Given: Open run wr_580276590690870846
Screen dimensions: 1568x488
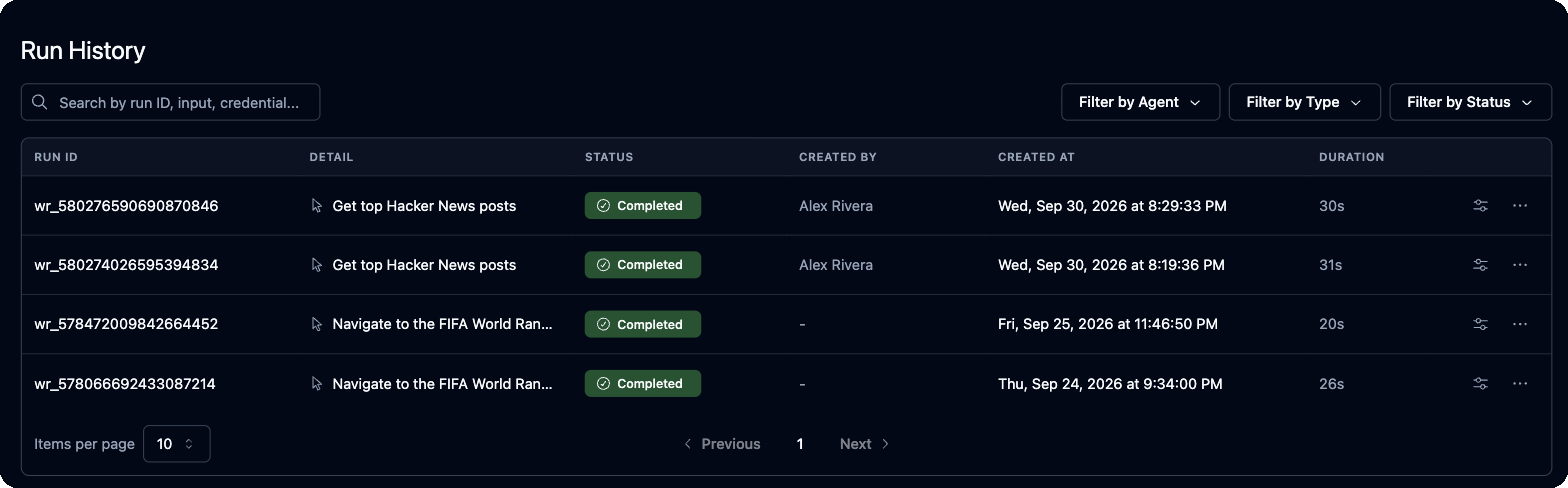Looking at the screenshot, I should coord(126,206).
